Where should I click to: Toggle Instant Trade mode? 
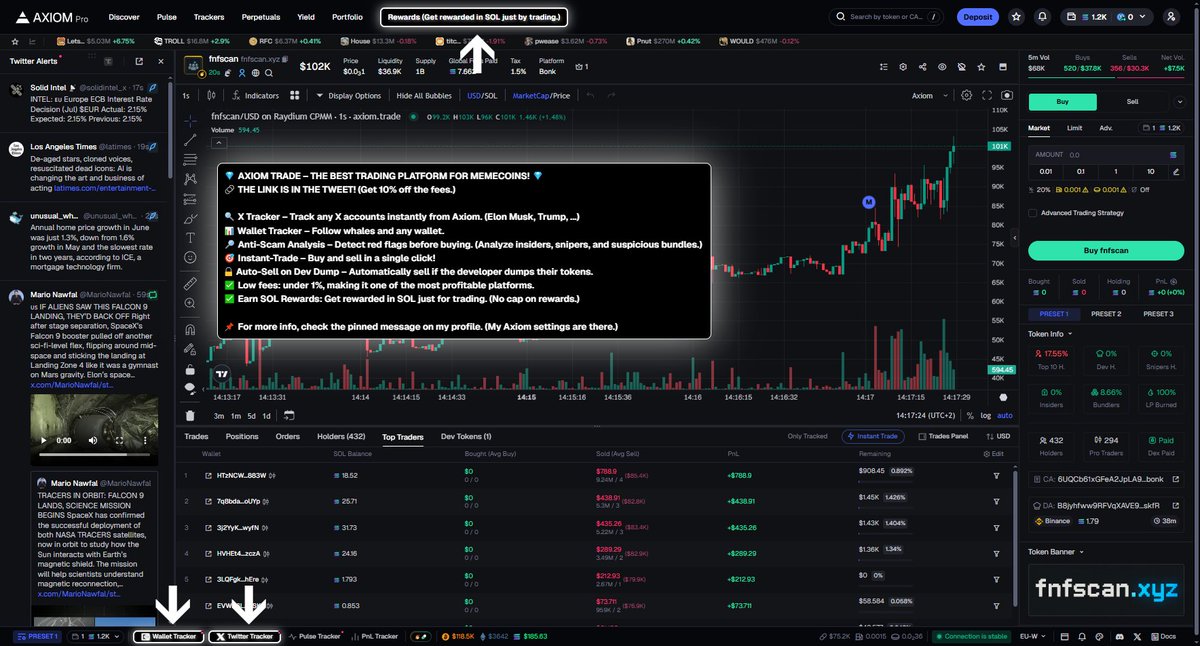875,436
